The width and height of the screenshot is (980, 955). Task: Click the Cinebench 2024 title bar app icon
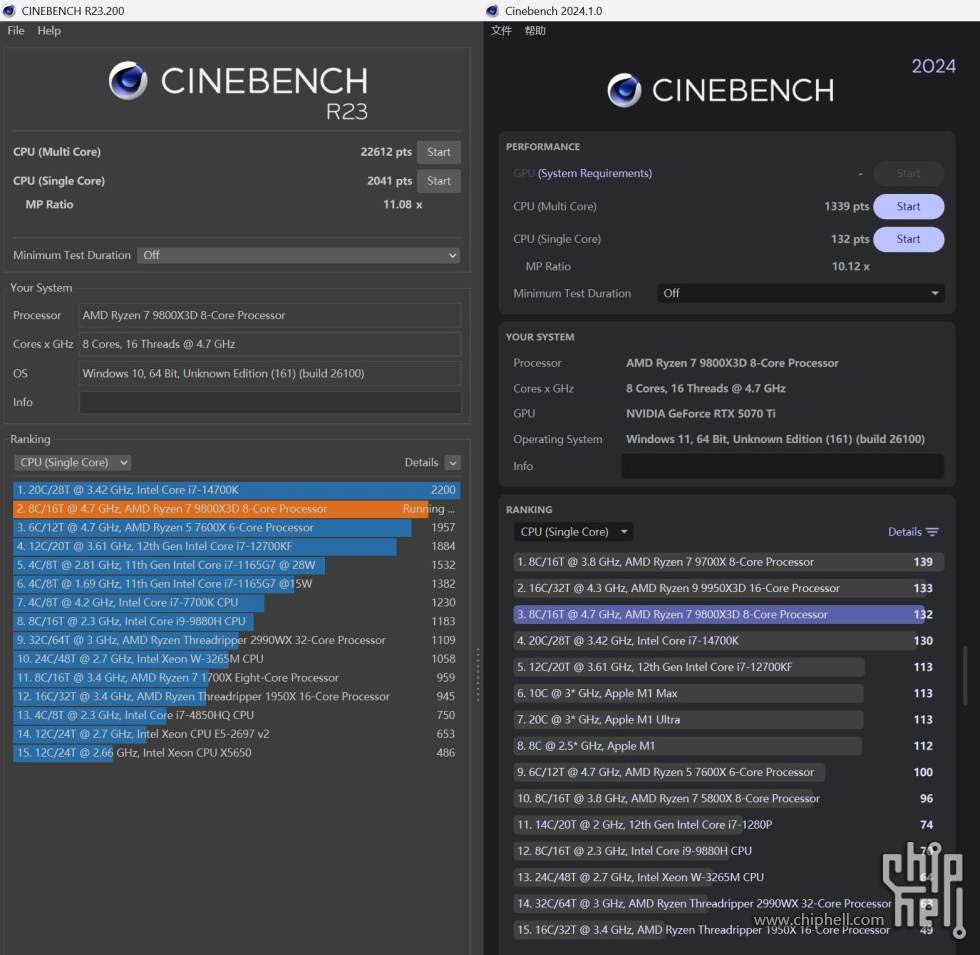(x=492, y=11)
